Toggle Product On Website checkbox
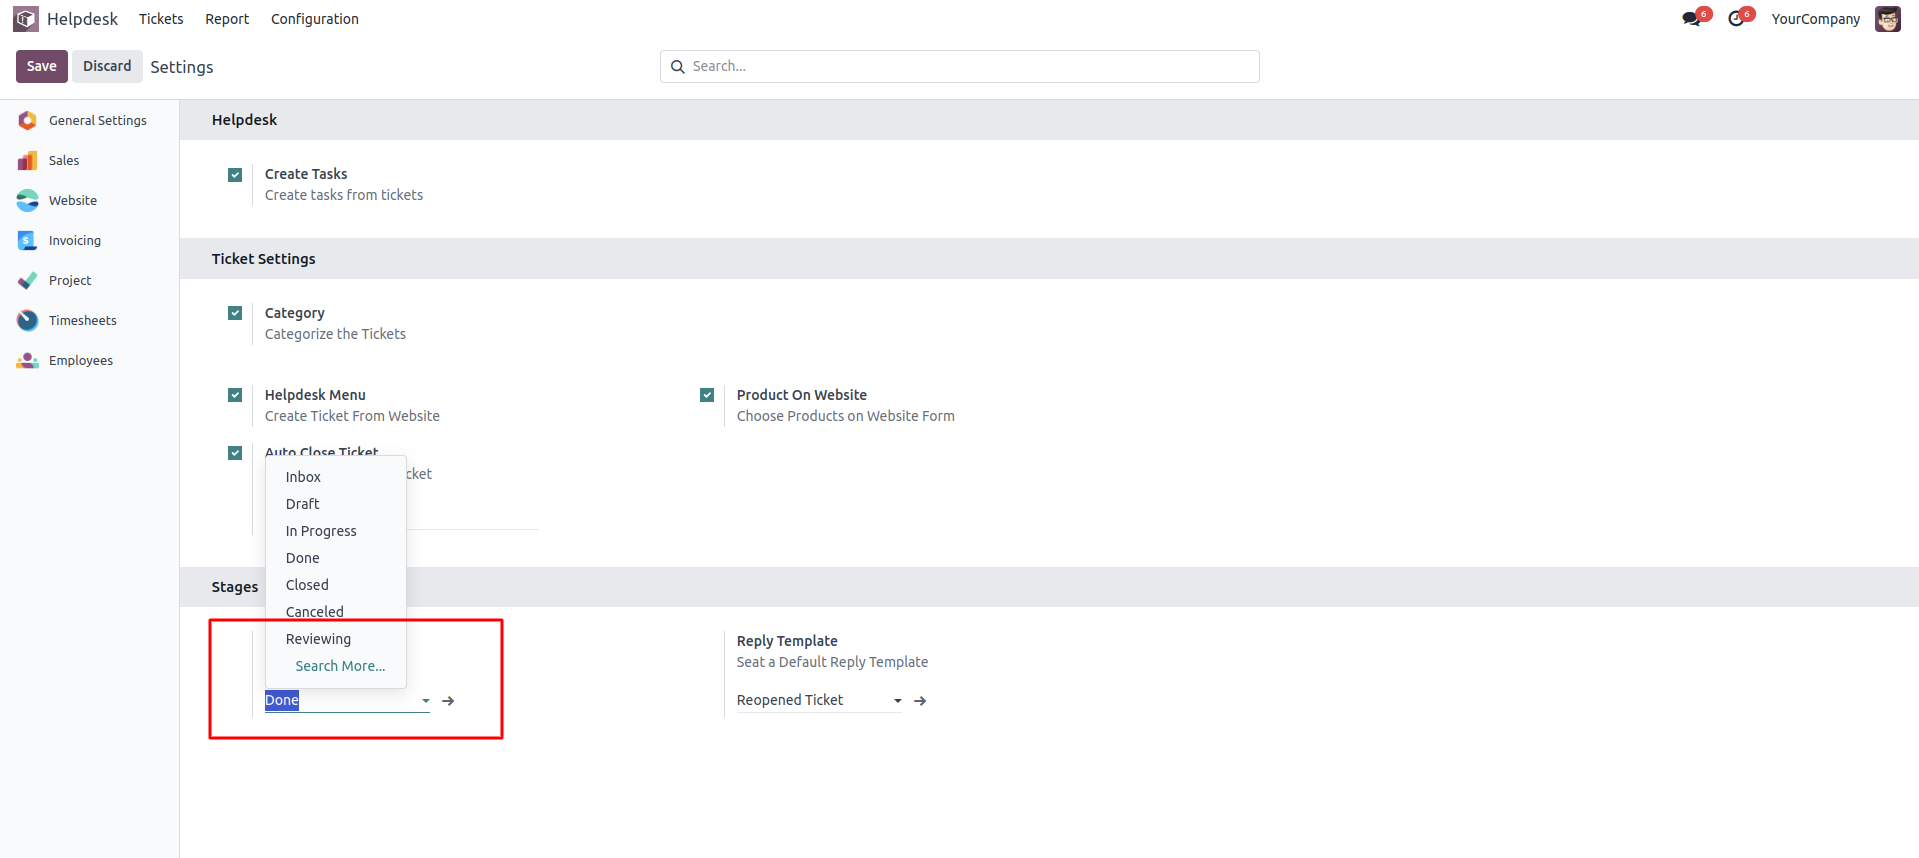 pos(707,395)
